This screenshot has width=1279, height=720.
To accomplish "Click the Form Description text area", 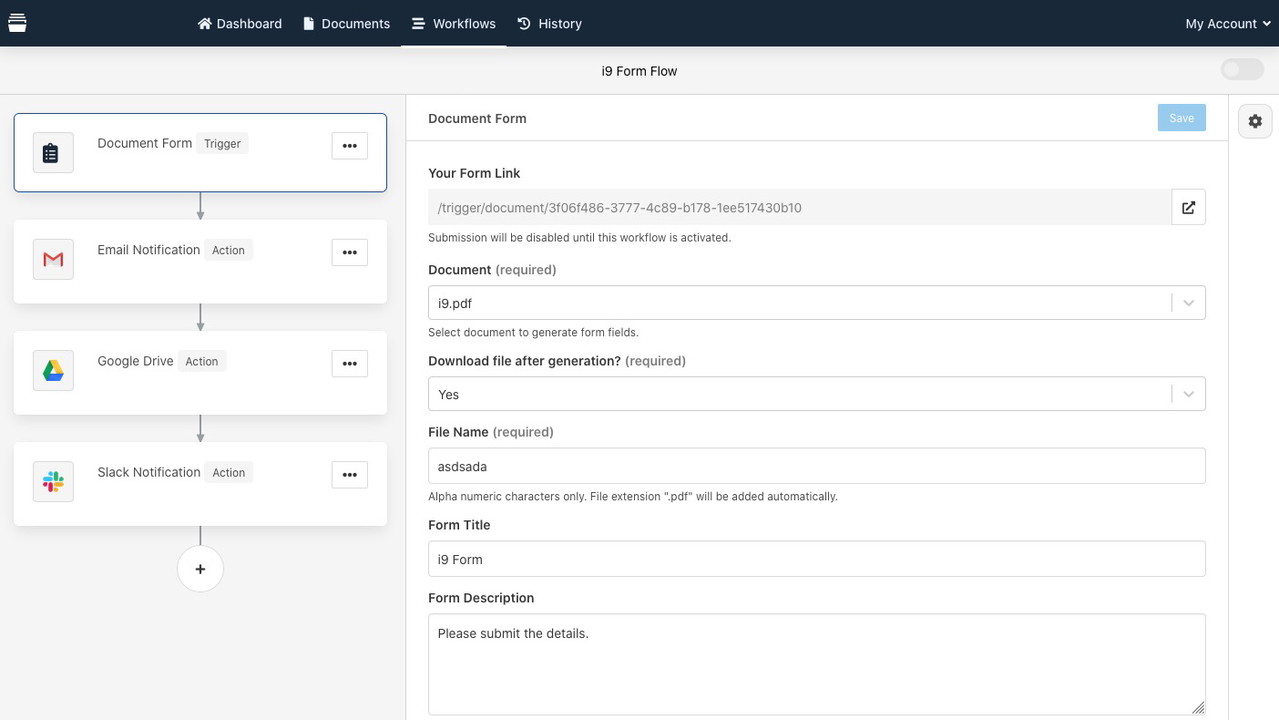I will tap(816, 664).
